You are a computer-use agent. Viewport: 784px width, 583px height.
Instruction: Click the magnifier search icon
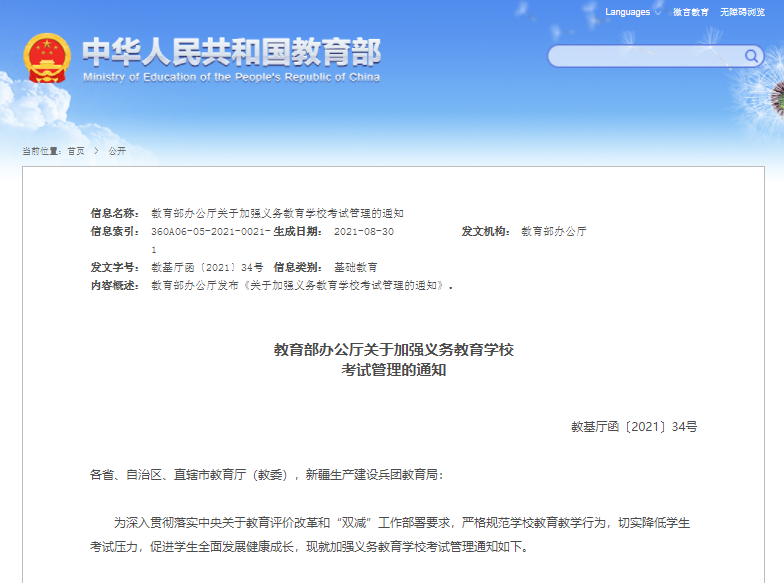(751, 55)
